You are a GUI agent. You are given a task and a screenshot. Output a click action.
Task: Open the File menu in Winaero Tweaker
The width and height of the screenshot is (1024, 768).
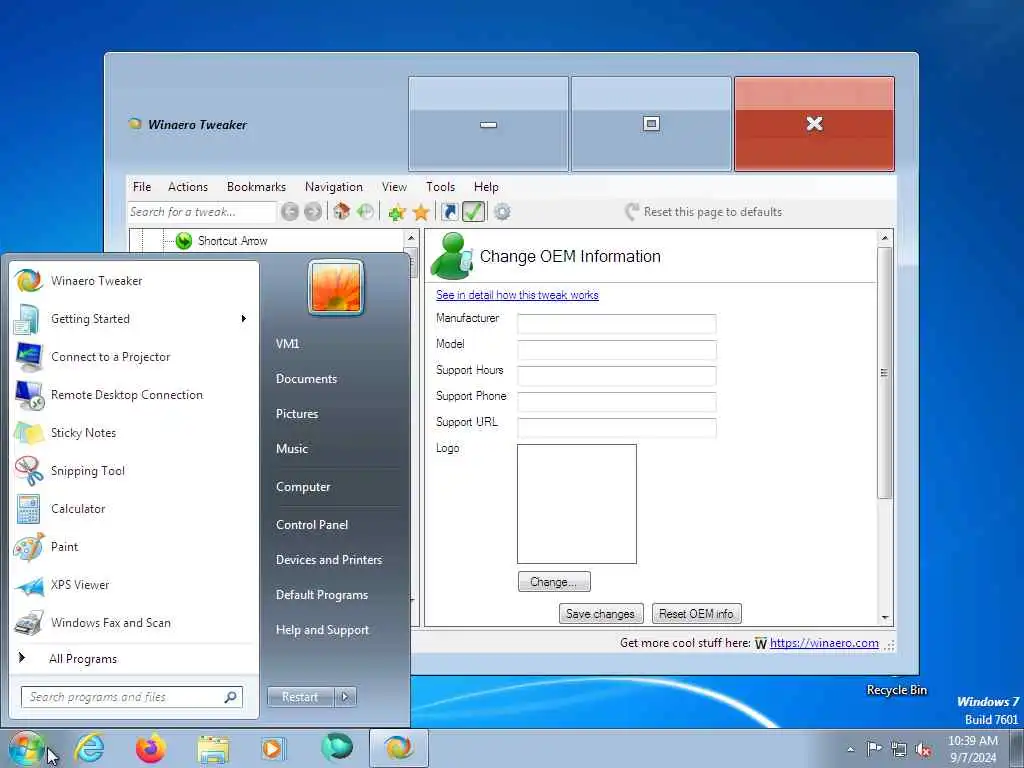[142, 187]
